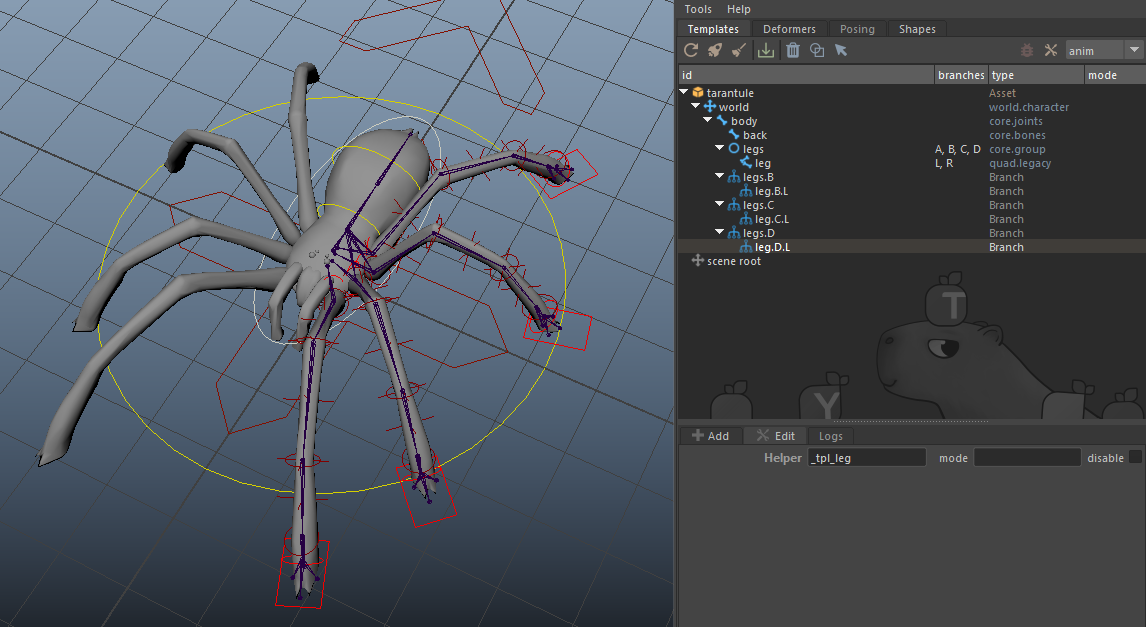Click the crossed tools settings icon
The image size is (1146, 627).
point(1051,50)
